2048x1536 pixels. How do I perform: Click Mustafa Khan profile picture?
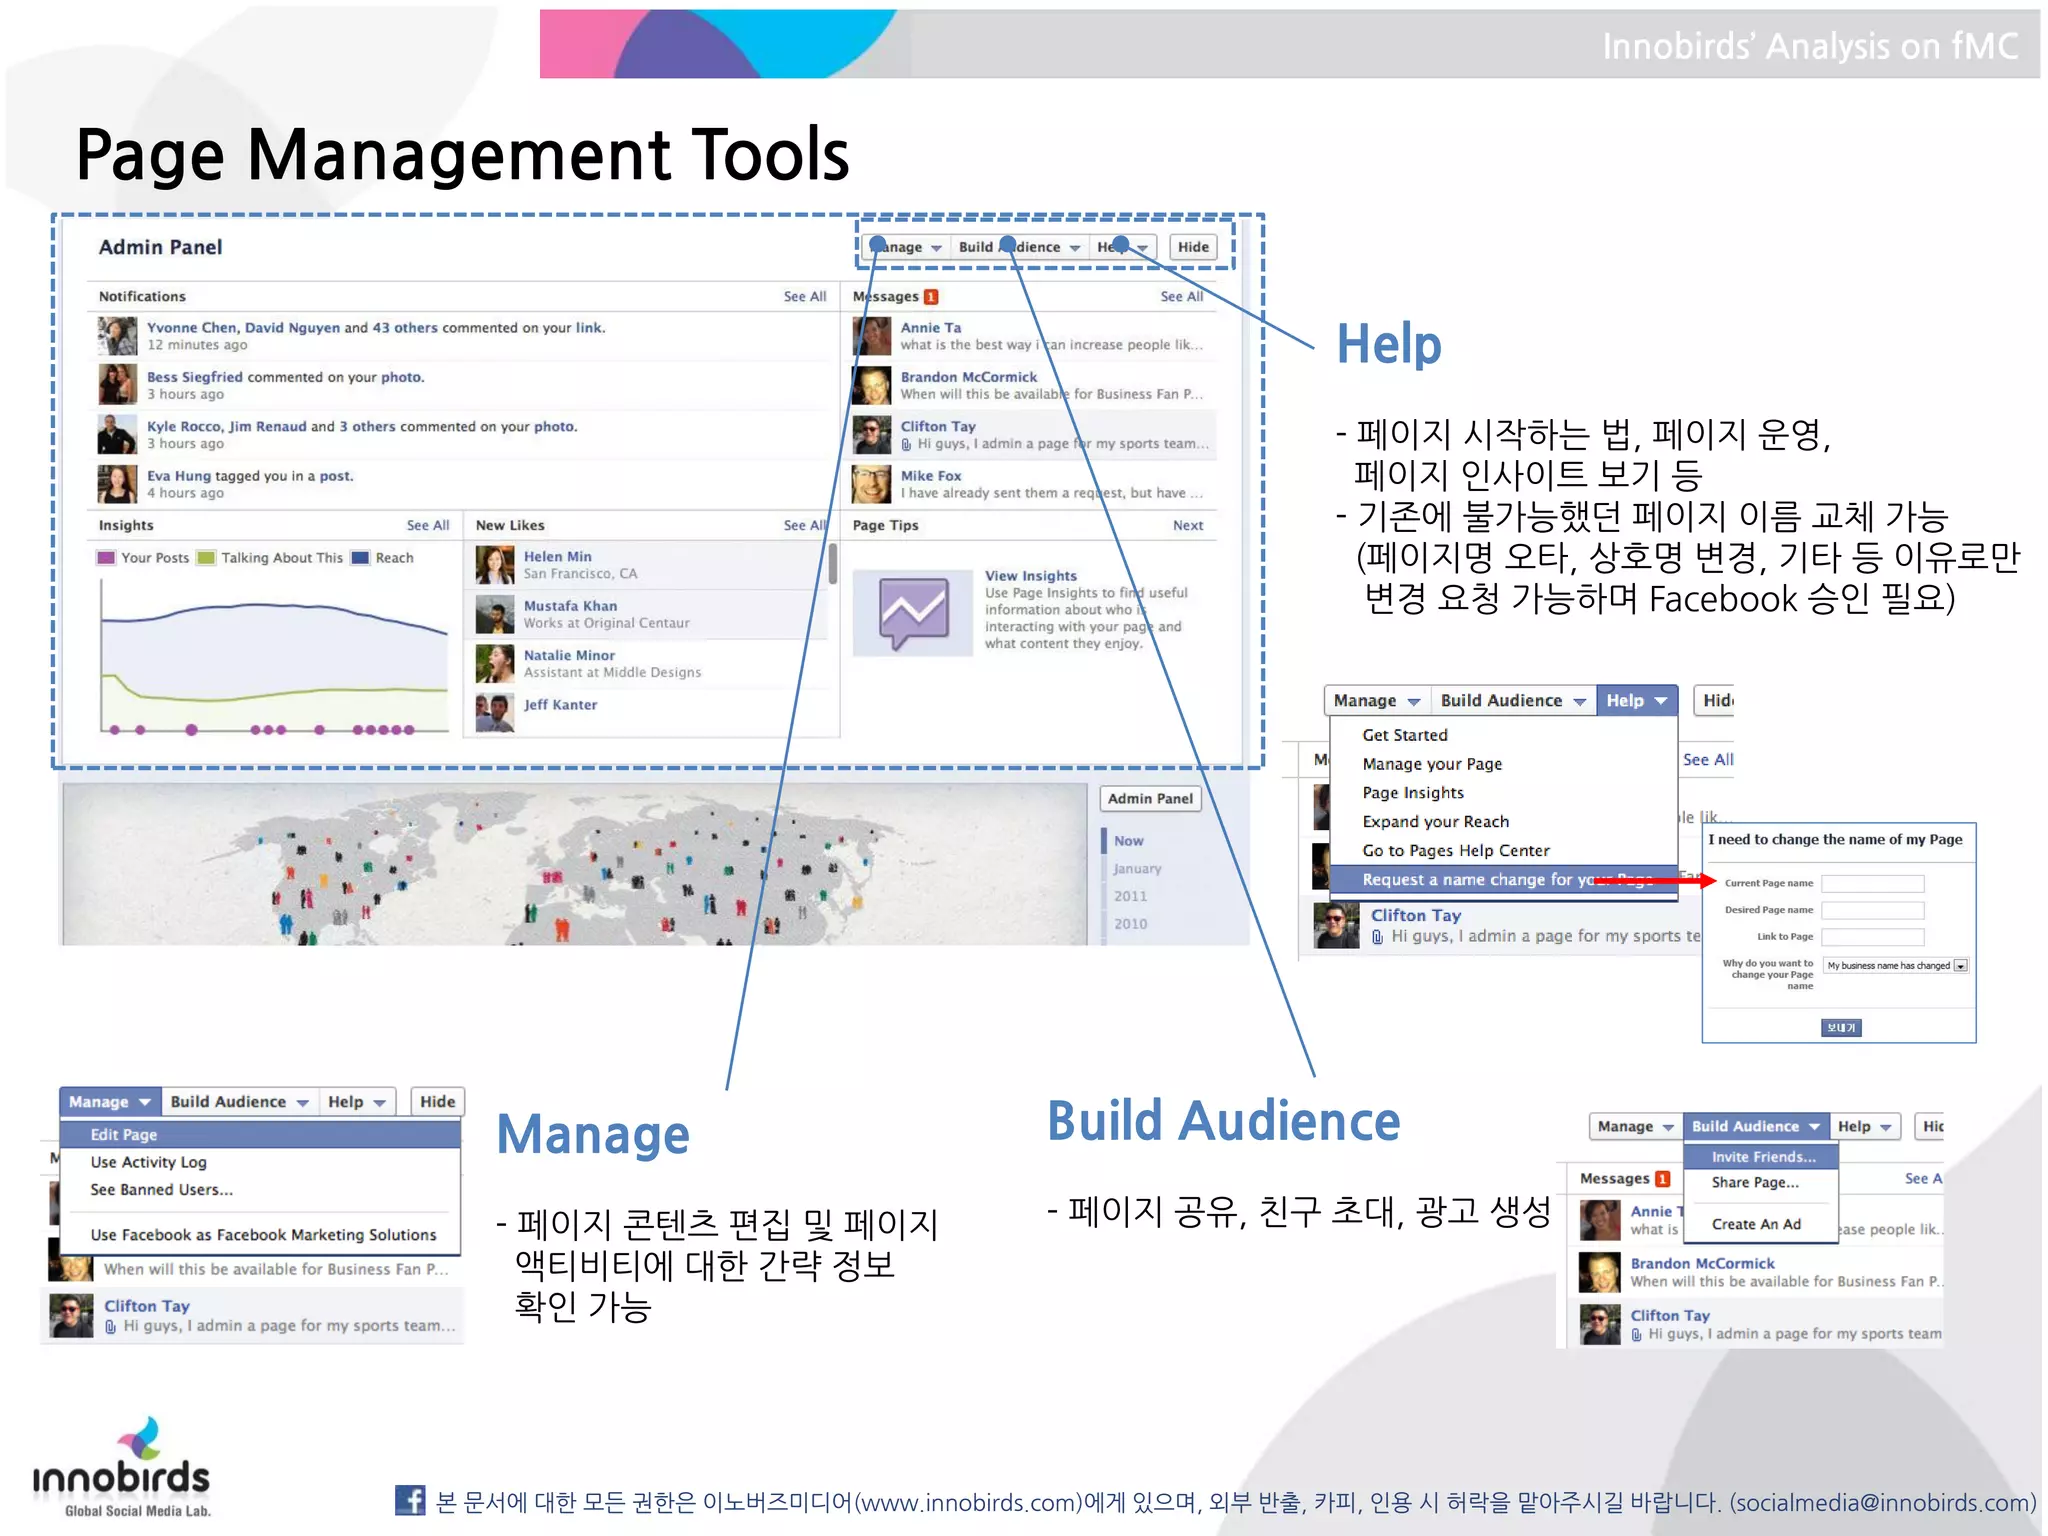[494, 614]
